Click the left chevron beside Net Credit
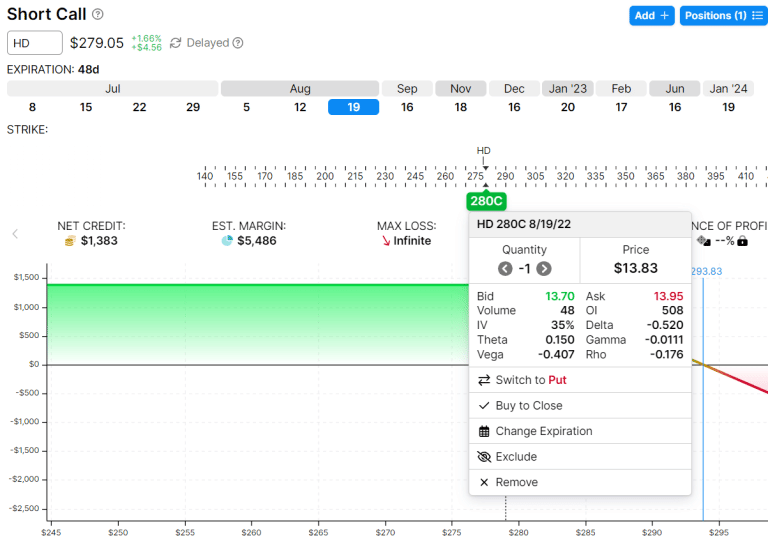This screenshot has height=543, width=768. pos(15,234)
